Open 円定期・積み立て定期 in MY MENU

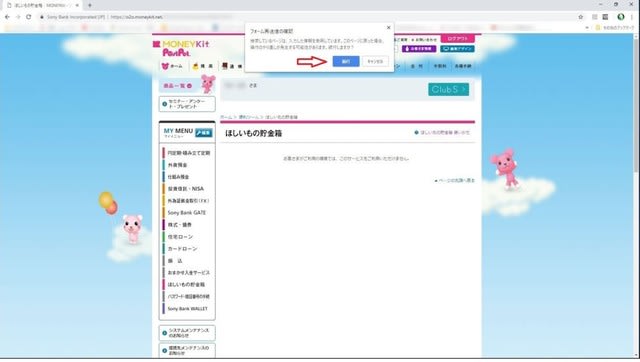pos(188,153)
